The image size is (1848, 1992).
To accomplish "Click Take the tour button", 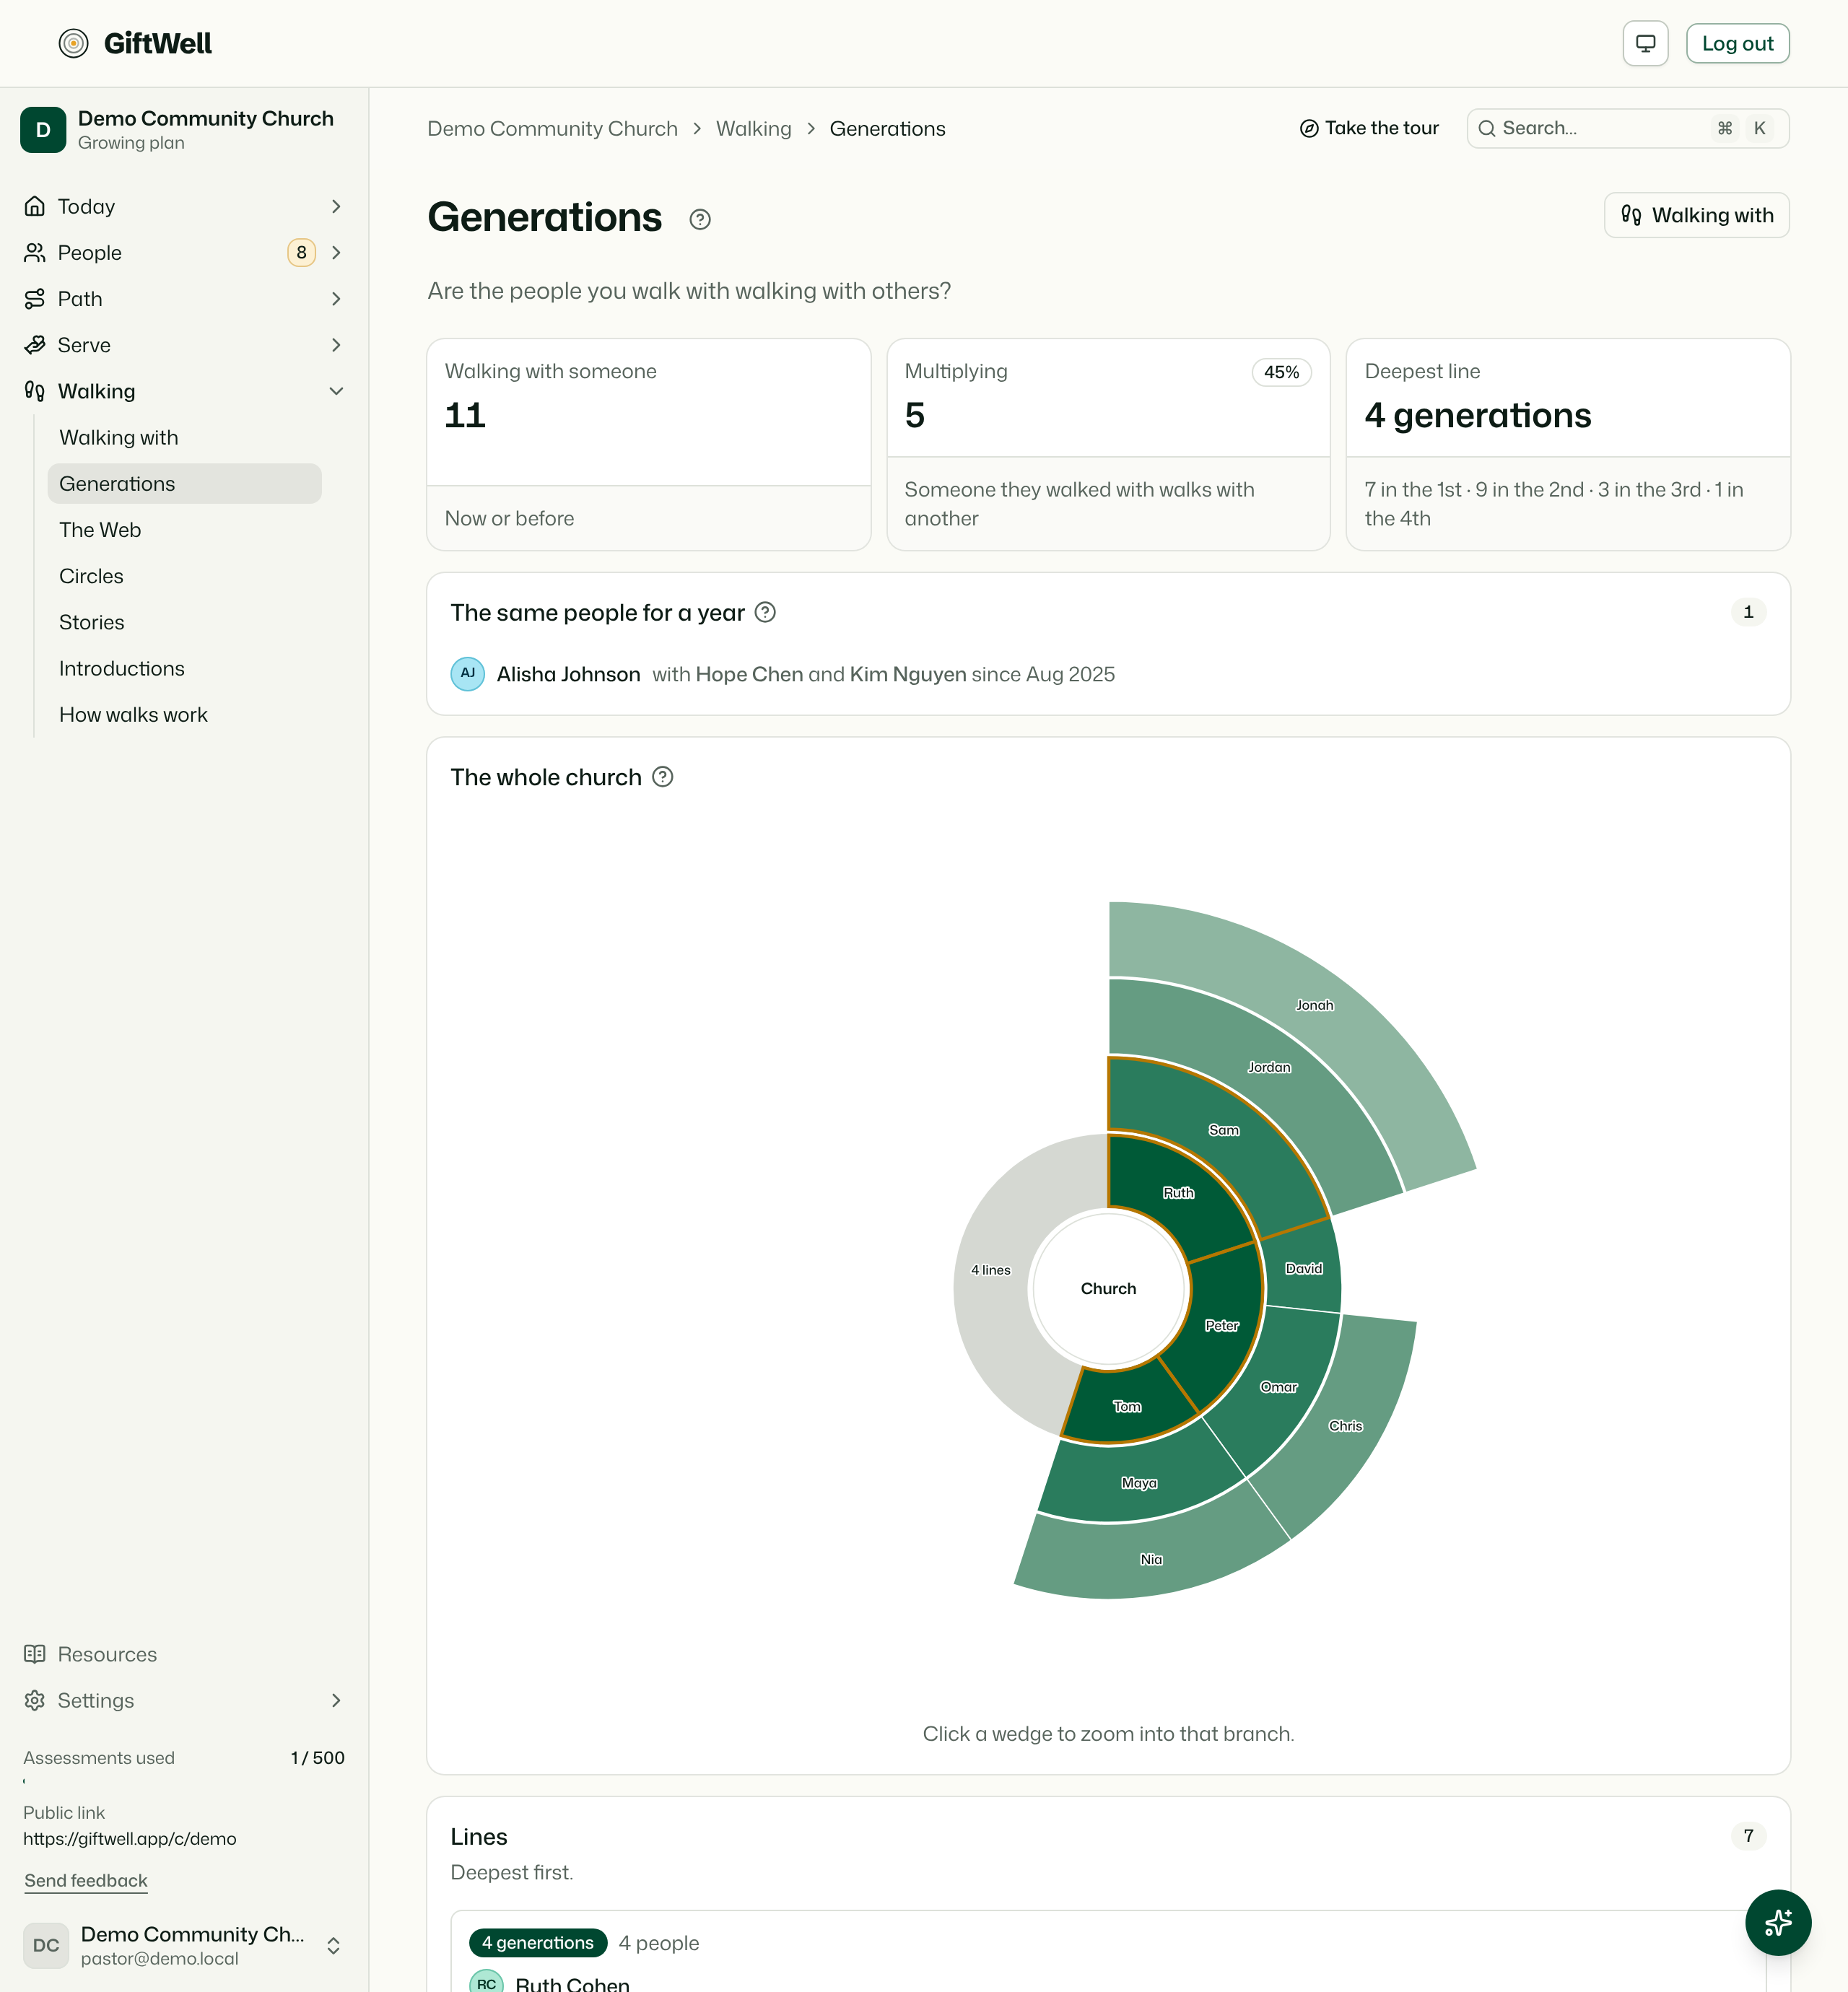I will coord(1369,128).
